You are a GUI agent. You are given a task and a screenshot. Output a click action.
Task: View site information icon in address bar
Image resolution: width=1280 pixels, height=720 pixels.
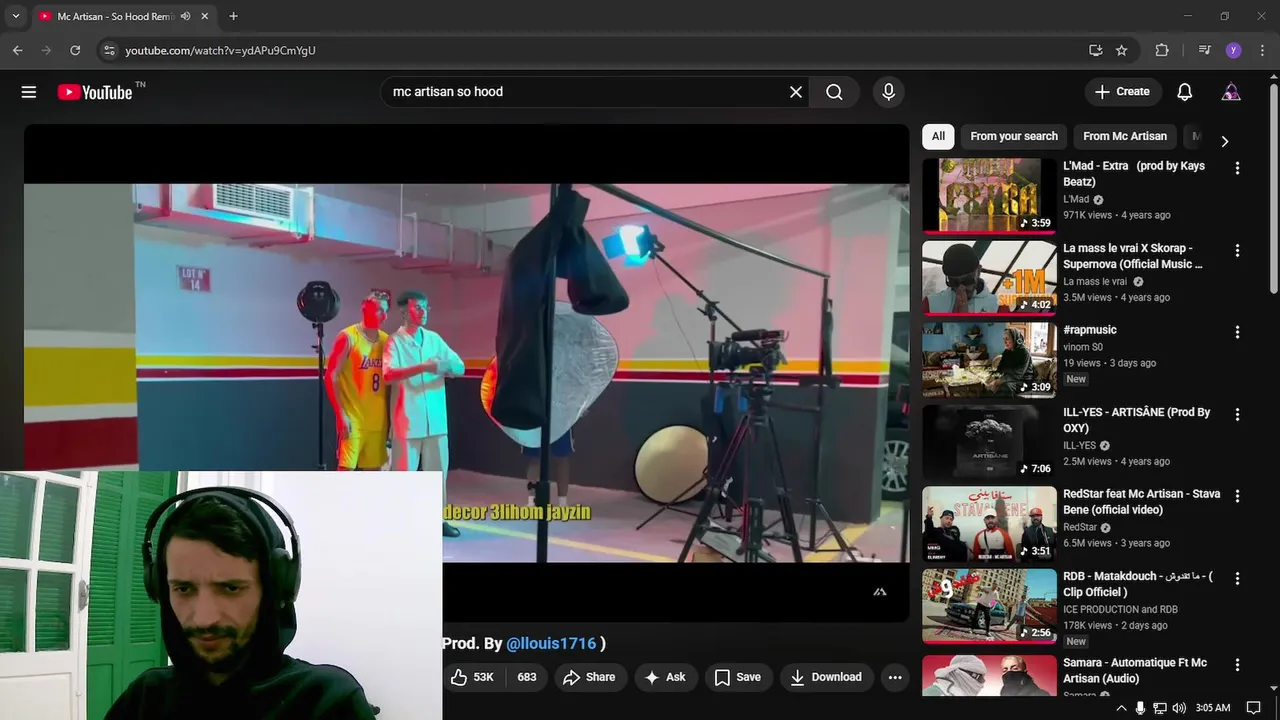(109, 50)
